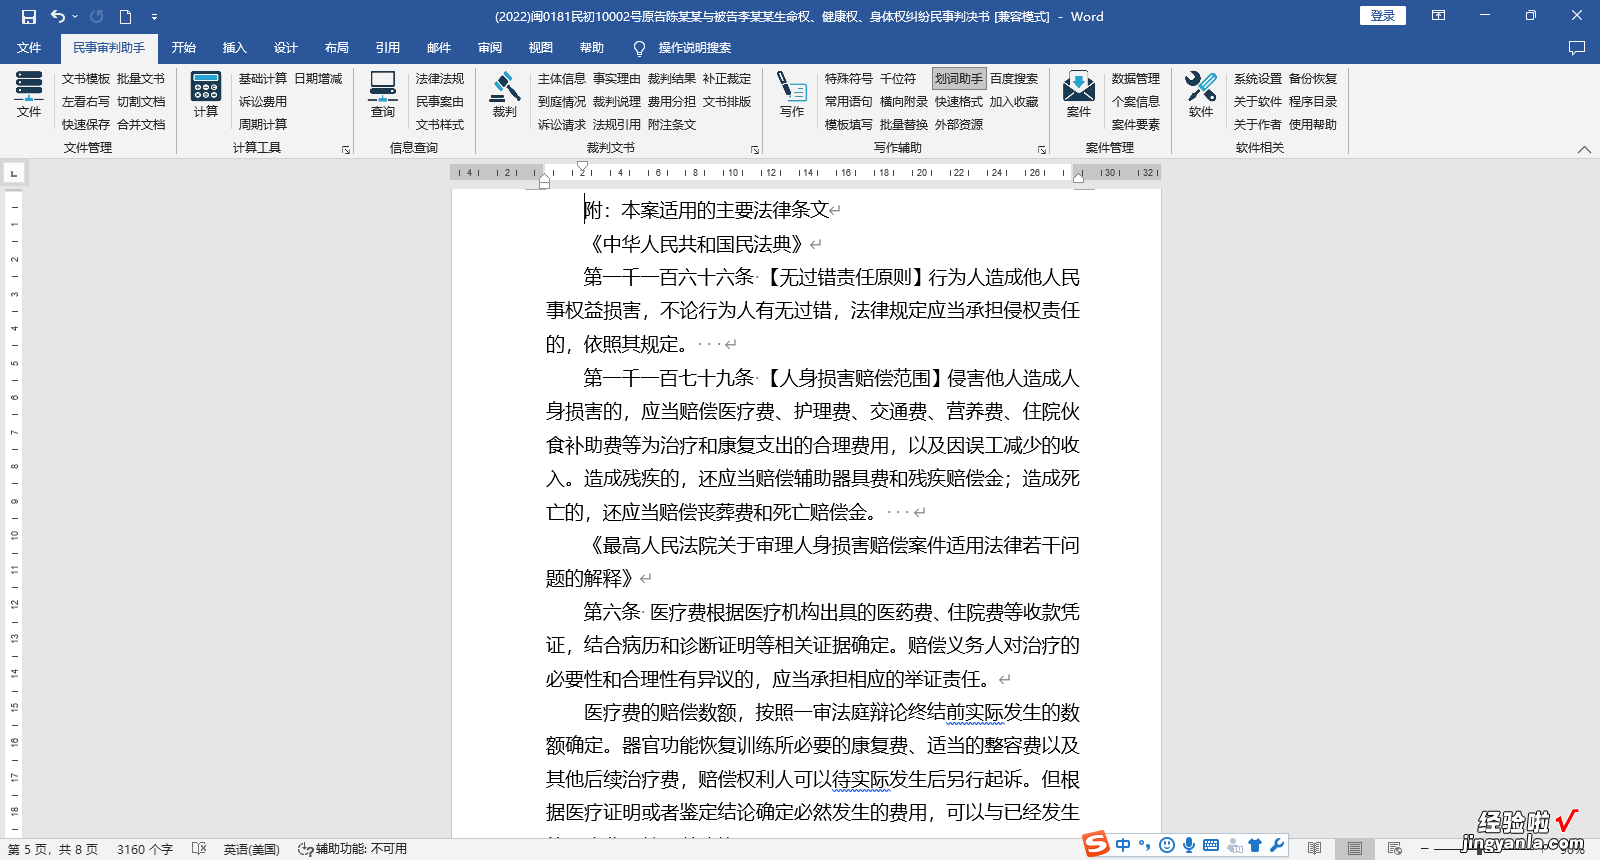1600x860 pixels.
Task: Click the 查询 computer icon
Action: click(x=383, y=95)
